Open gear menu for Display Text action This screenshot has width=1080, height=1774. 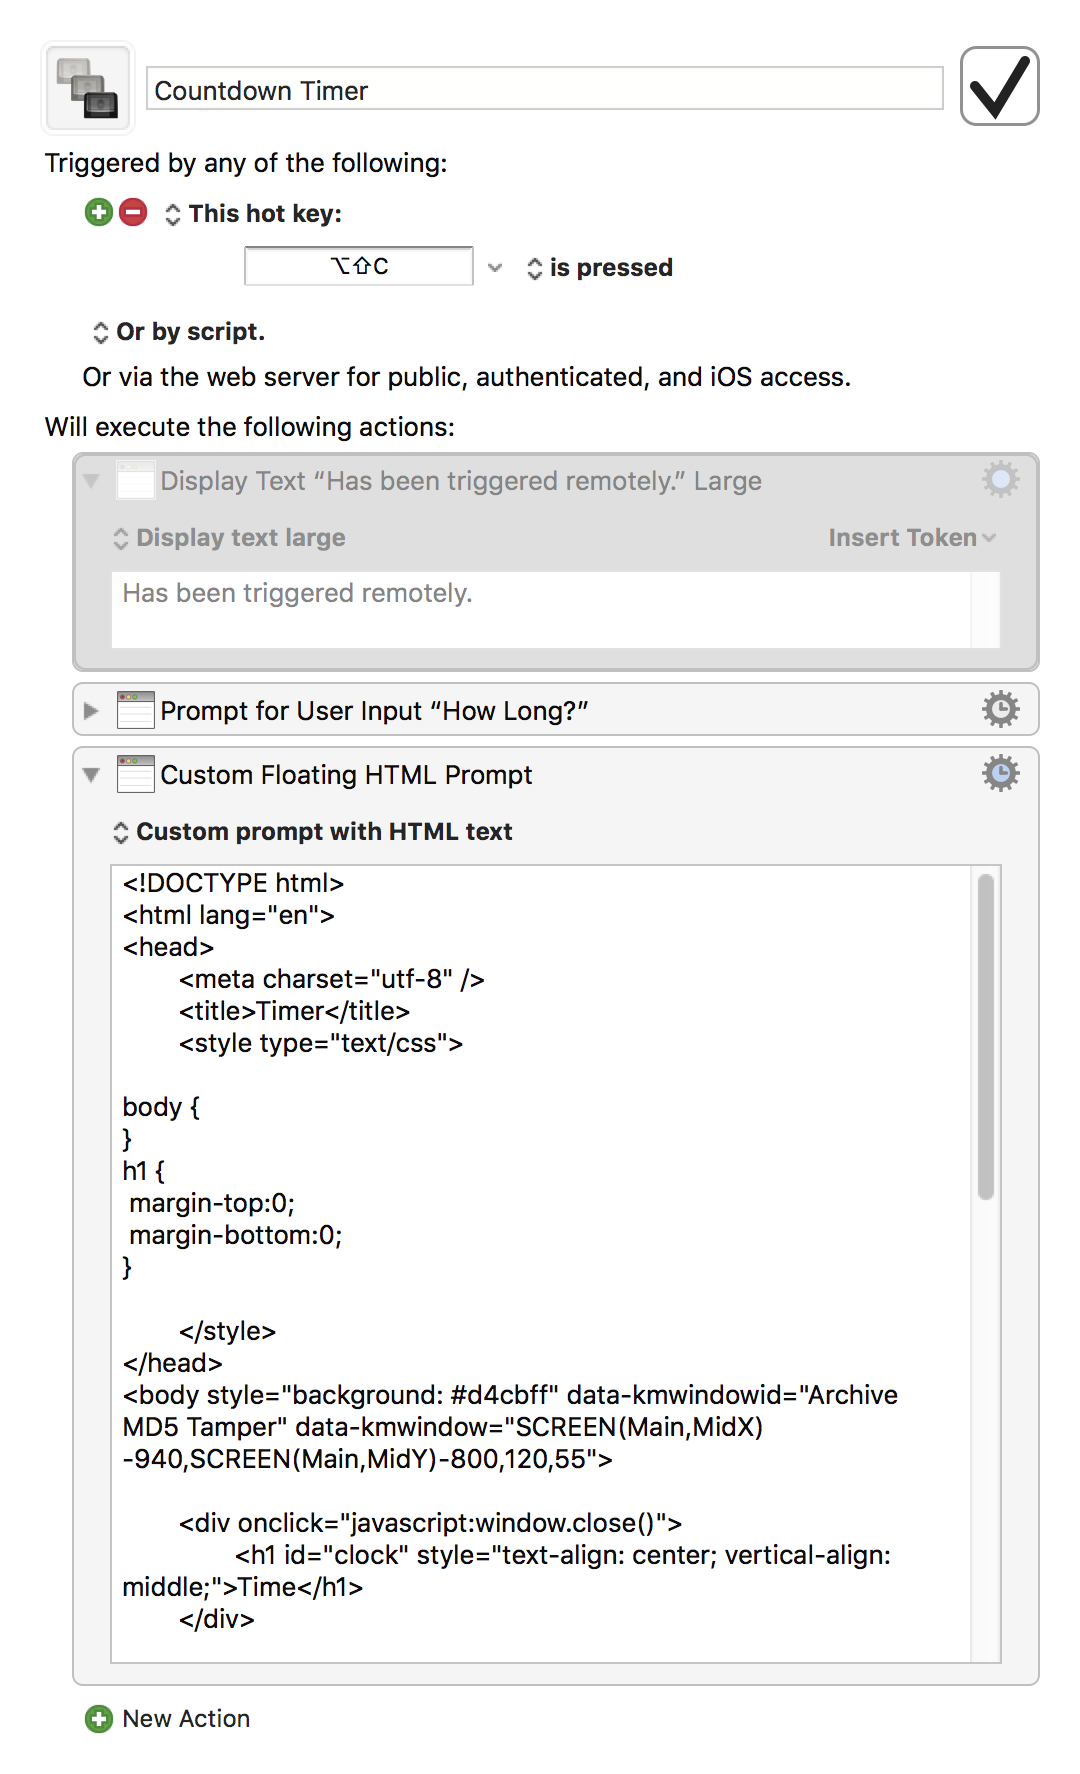click(1000, 480)
